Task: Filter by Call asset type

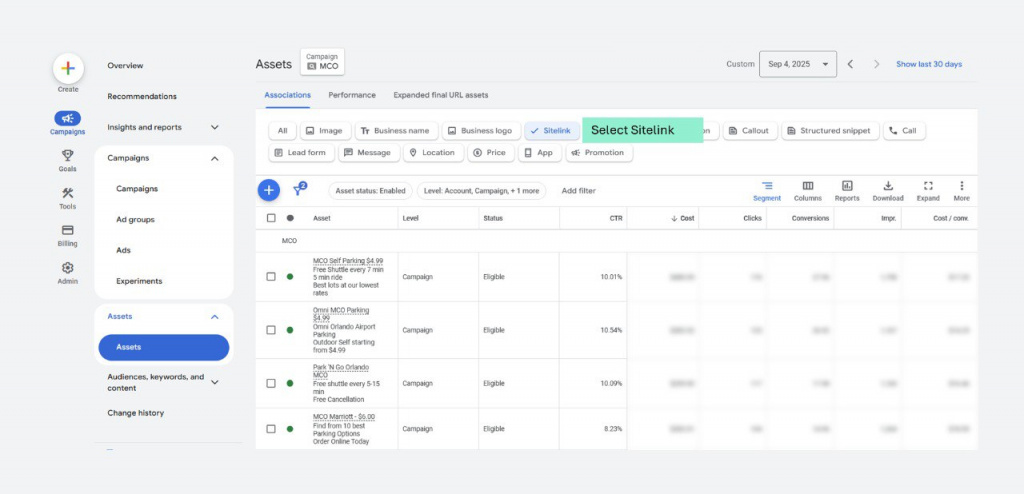Action: (904, 131)
